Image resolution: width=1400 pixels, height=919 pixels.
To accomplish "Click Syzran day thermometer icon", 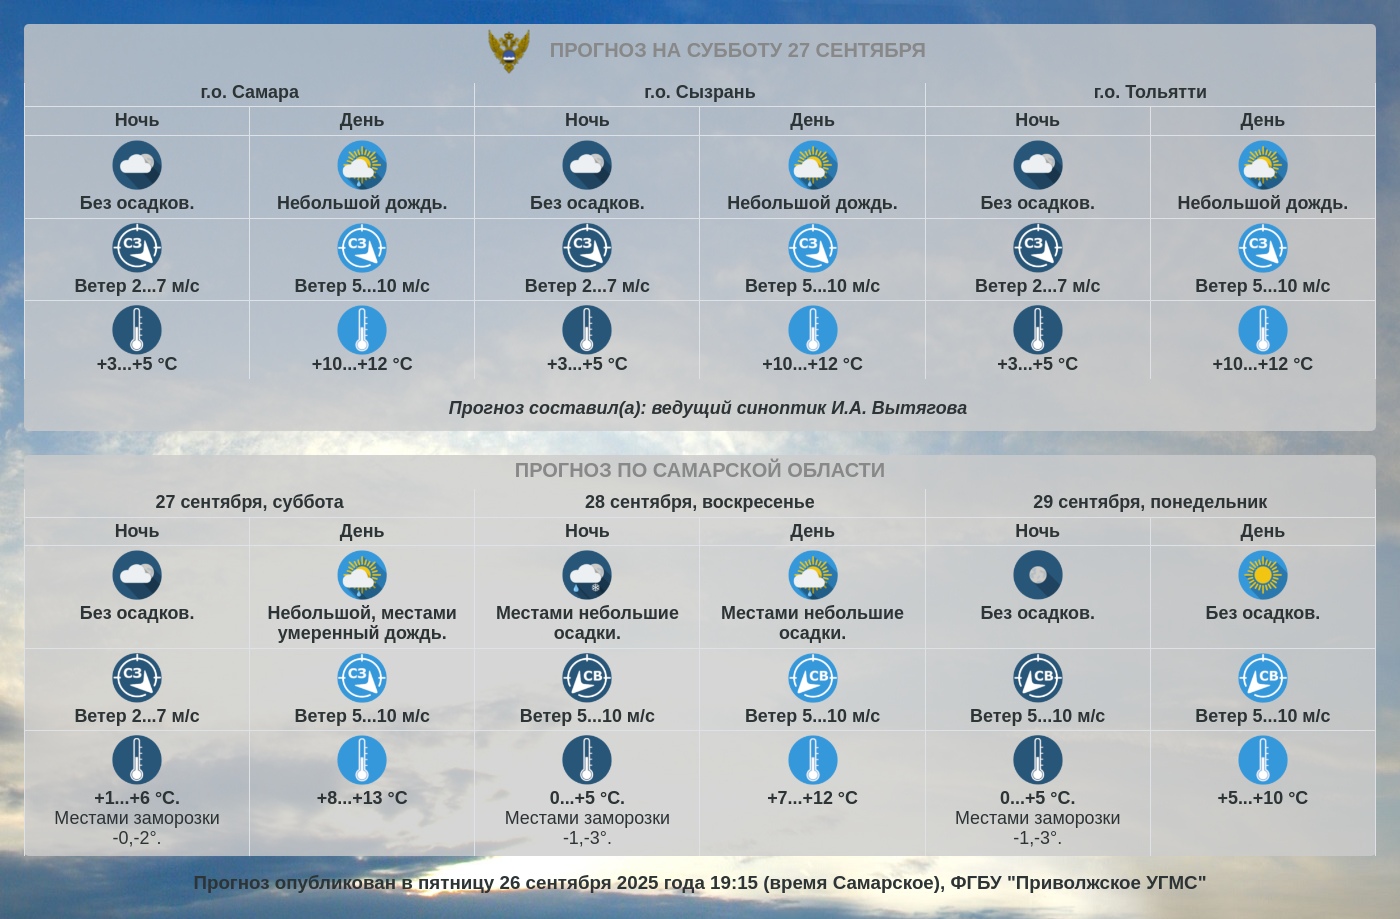I will click(x=813, y=330).
